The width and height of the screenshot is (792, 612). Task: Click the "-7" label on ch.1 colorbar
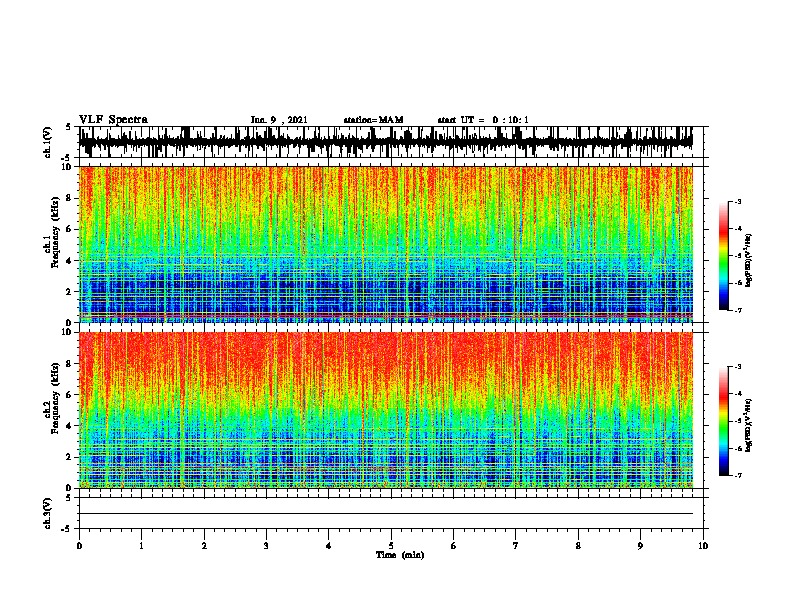tap(737, 310)
